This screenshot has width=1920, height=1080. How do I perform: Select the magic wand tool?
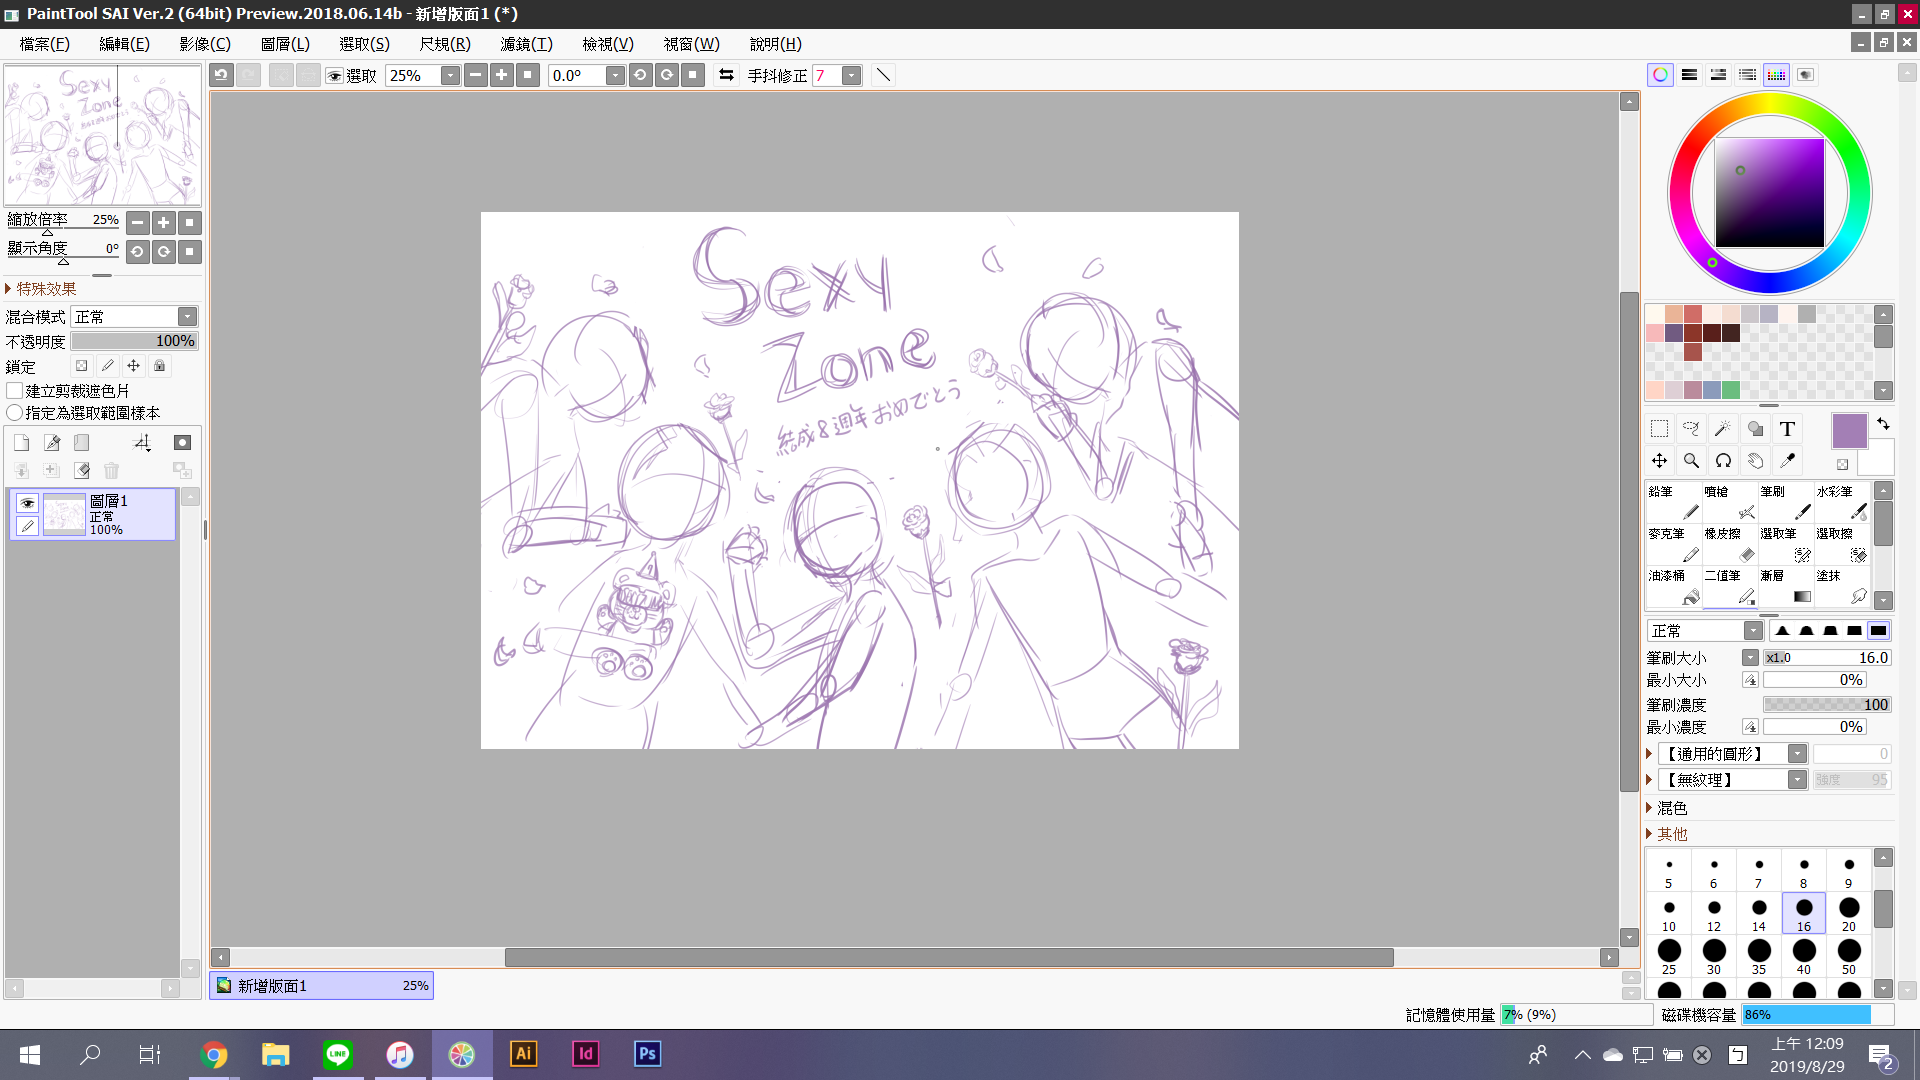coord(1723,429)
